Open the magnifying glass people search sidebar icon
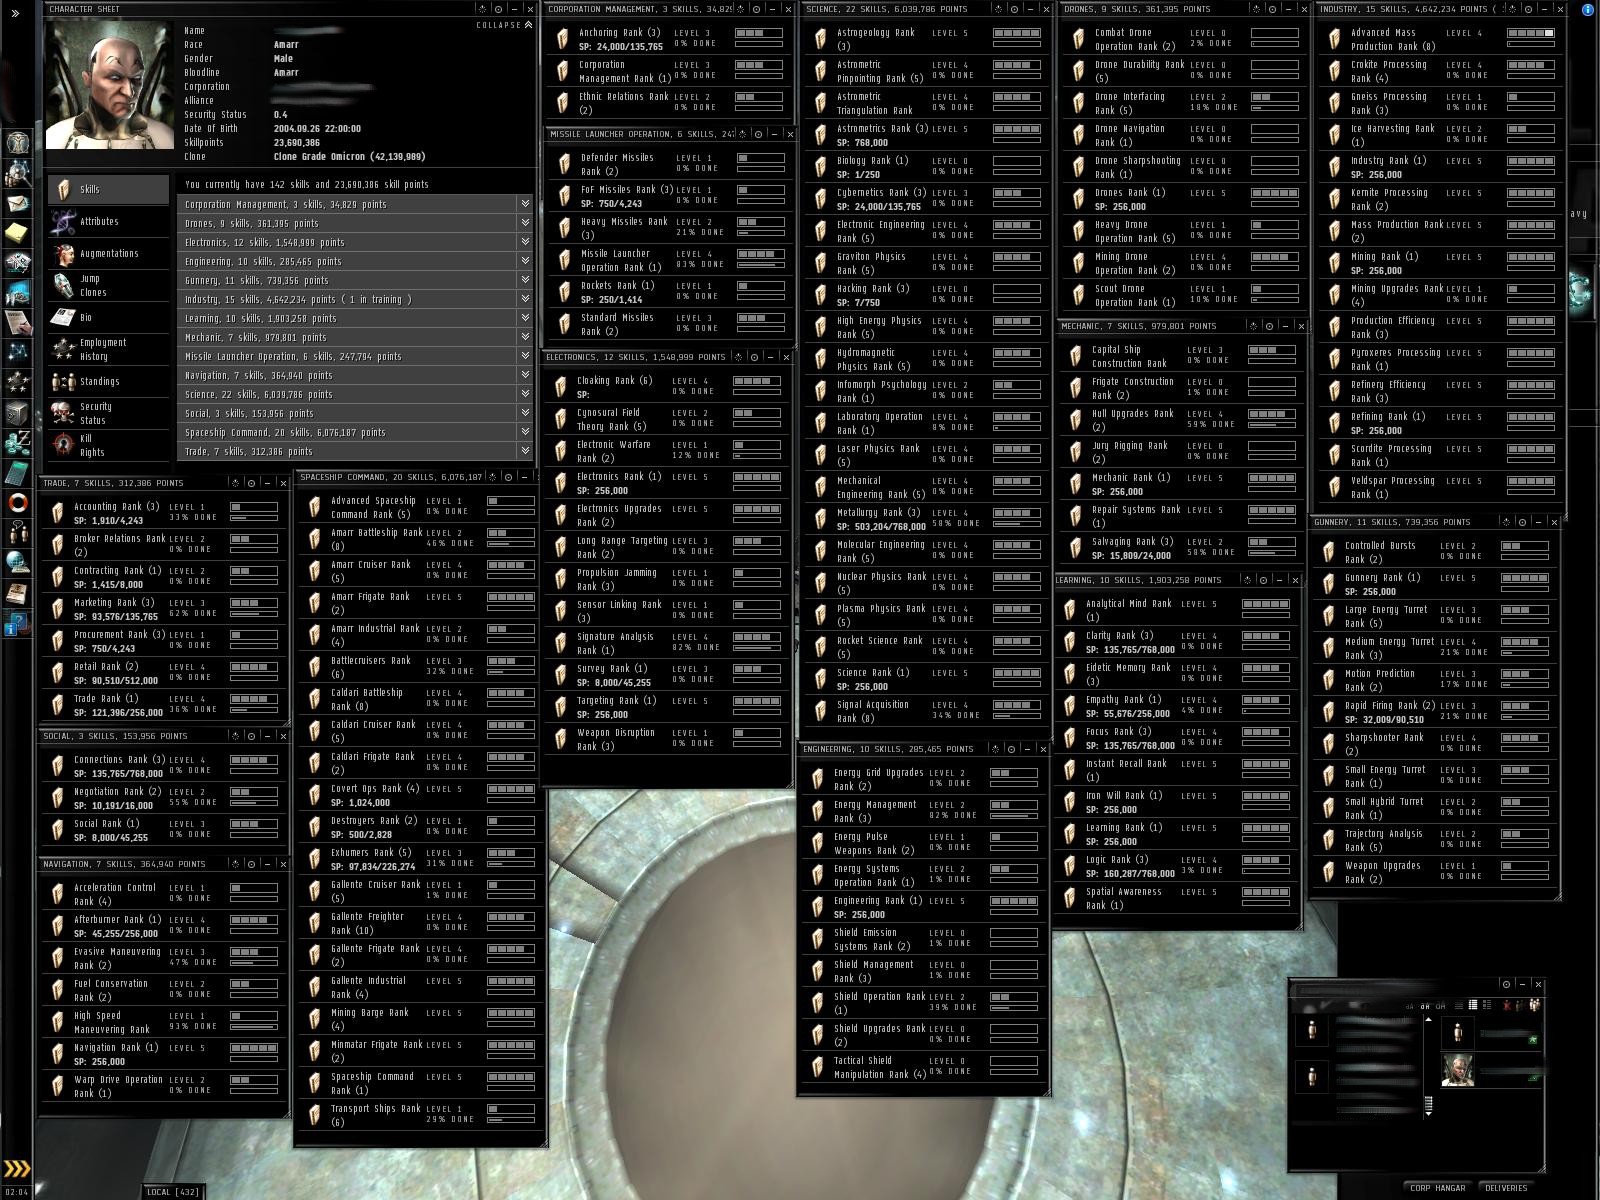Screen dimensions: 1600x1200 coord(18,173)
